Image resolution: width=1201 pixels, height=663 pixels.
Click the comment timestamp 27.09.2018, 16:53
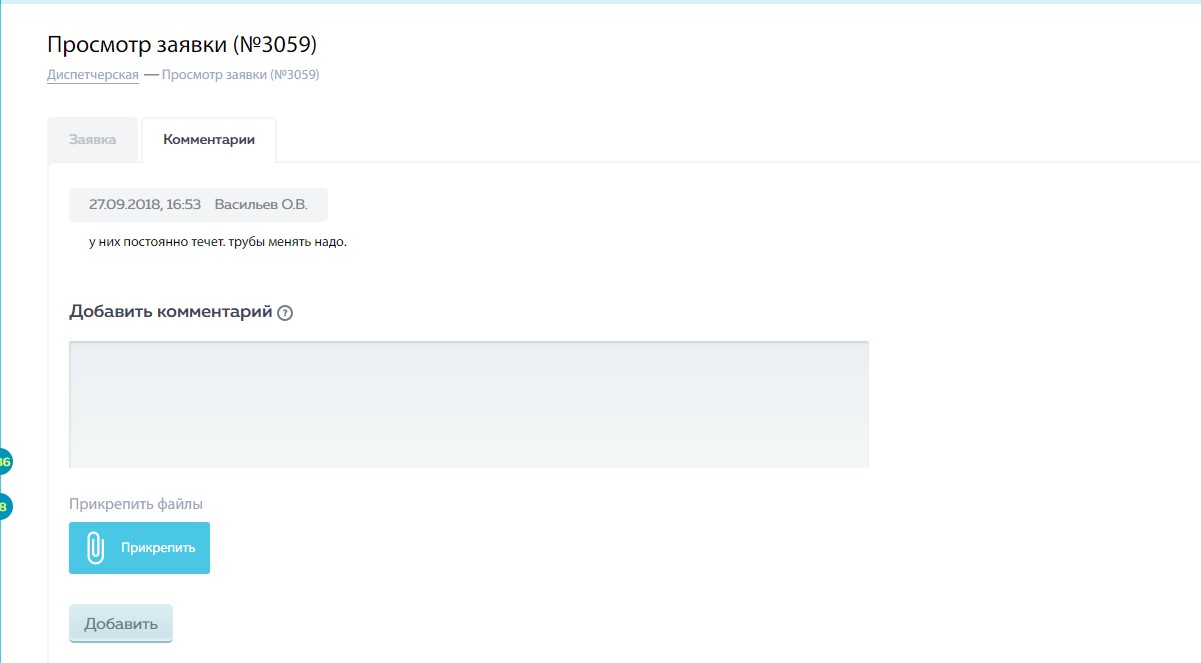(145, 204)
